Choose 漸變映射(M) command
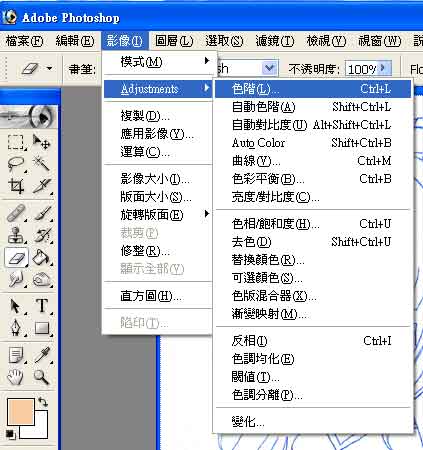 (x=313, y=314)
